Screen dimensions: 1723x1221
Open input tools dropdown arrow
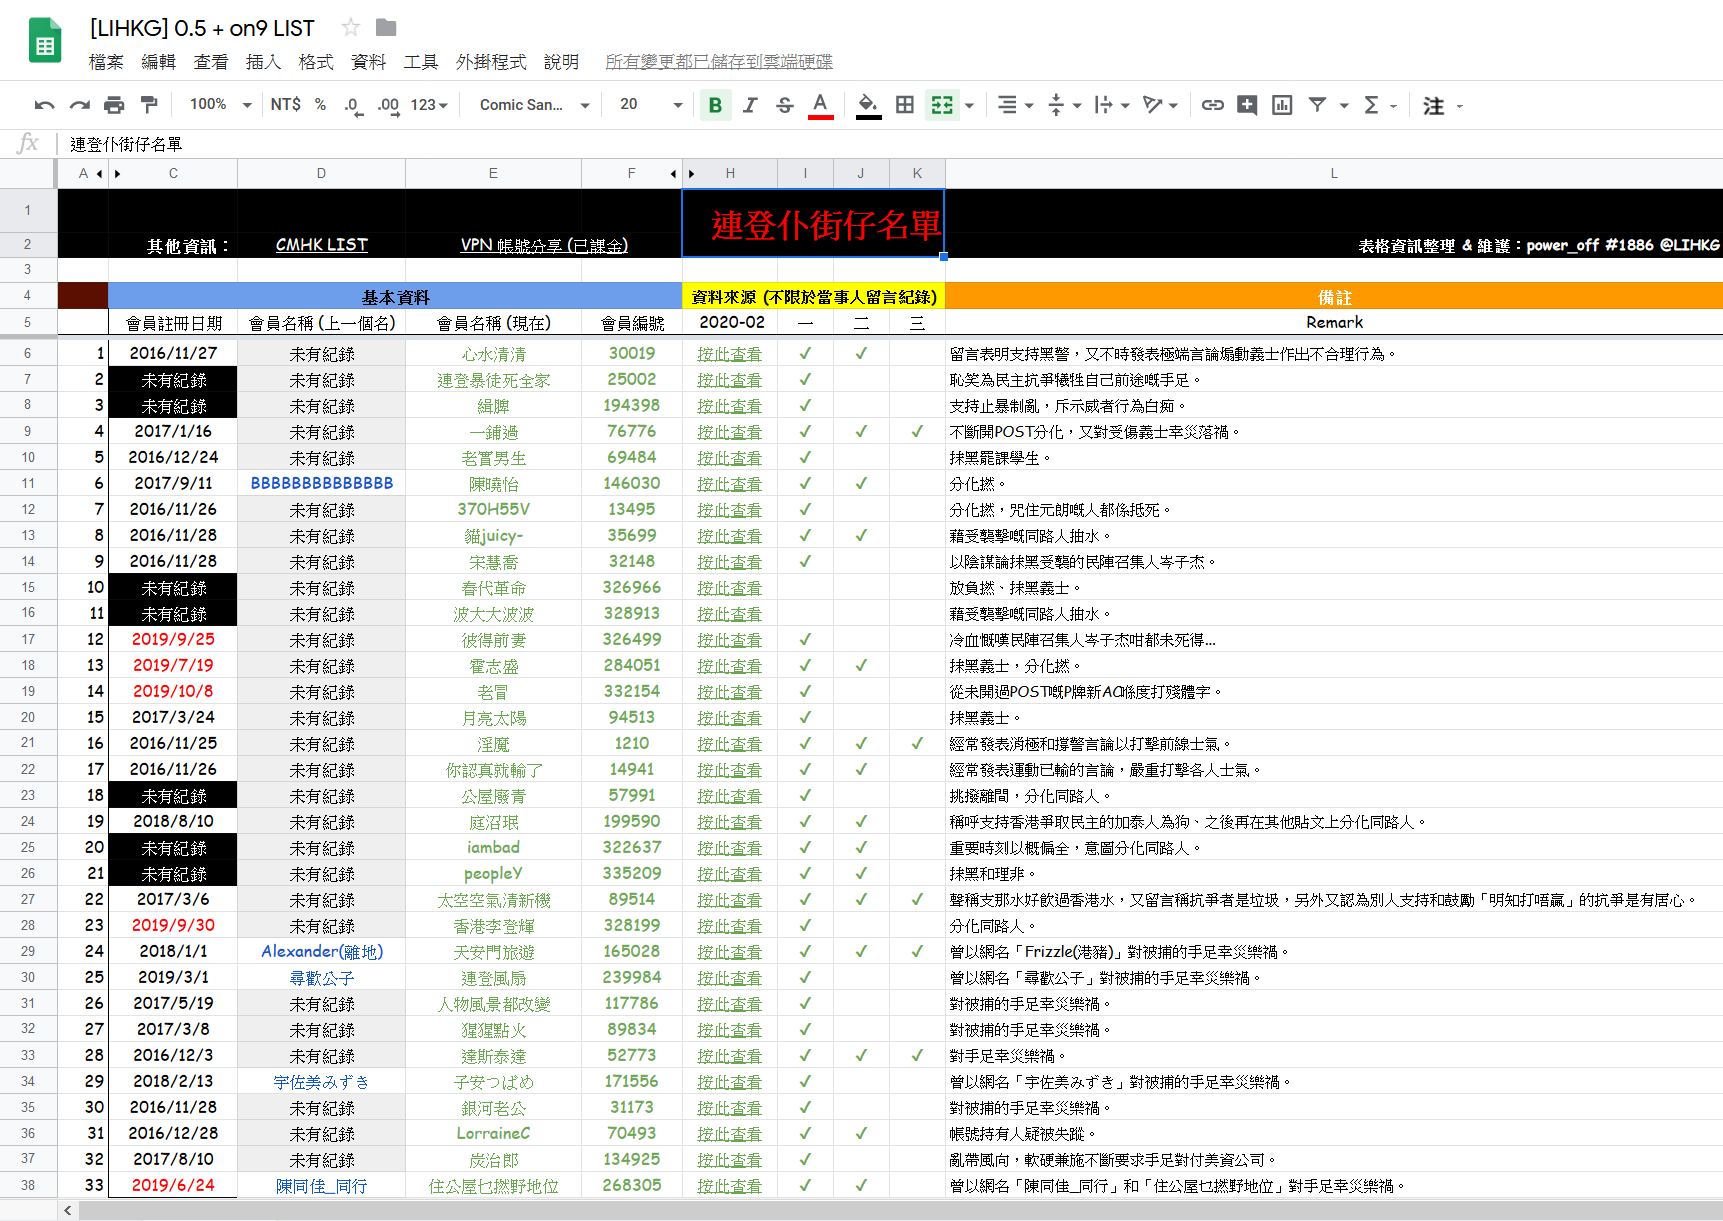1460,106
